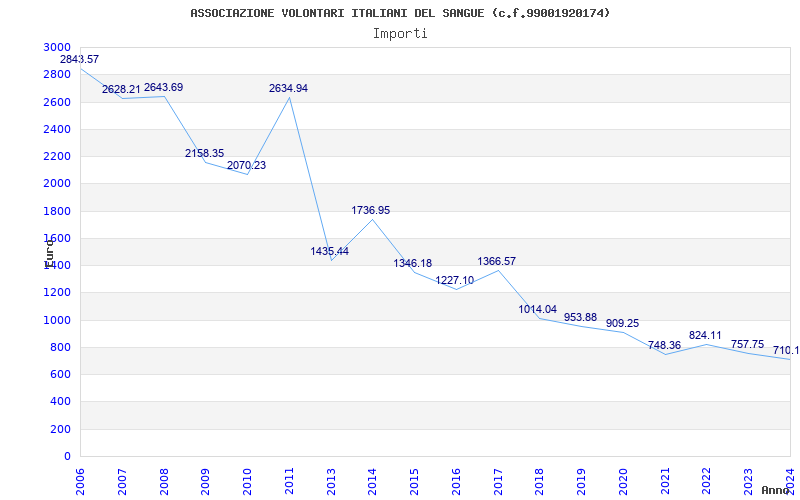Click the Importi subtitle
The height and width of the screenshot is (500, 800).
coord(400,34)
